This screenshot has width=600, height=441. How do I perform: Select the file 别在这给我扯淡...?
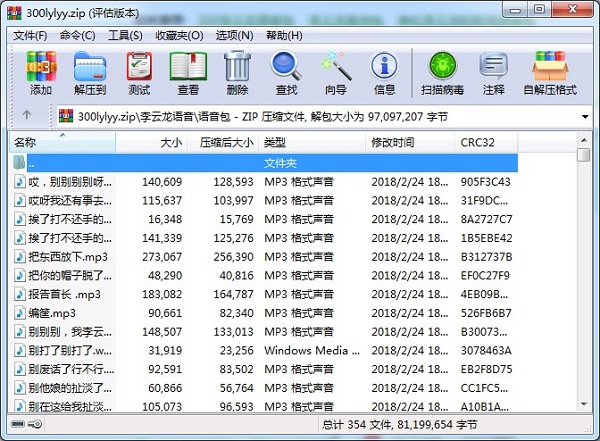click(x=70, y=406)
